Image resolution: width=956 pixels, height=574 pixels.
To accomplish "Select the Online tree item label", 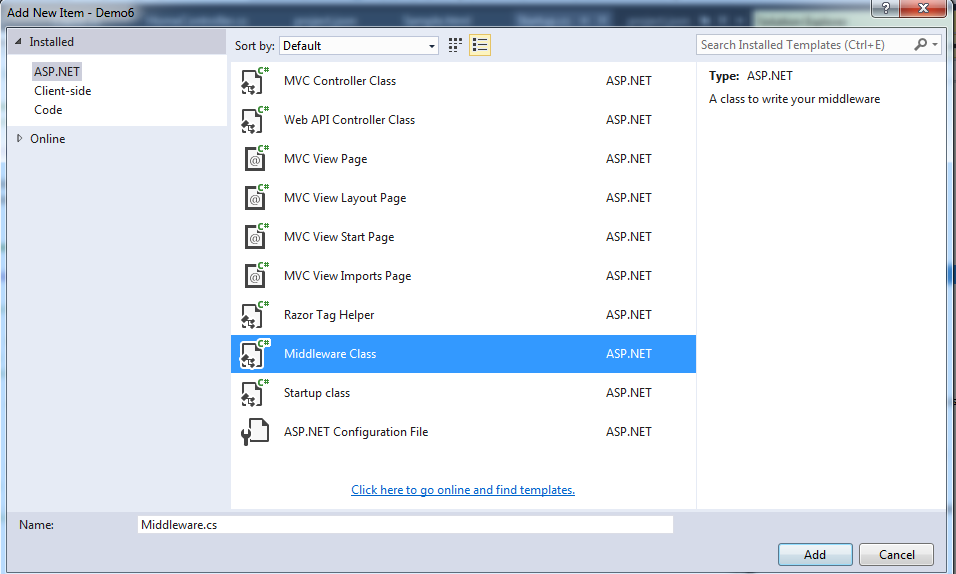I will [x=48, y=138].
